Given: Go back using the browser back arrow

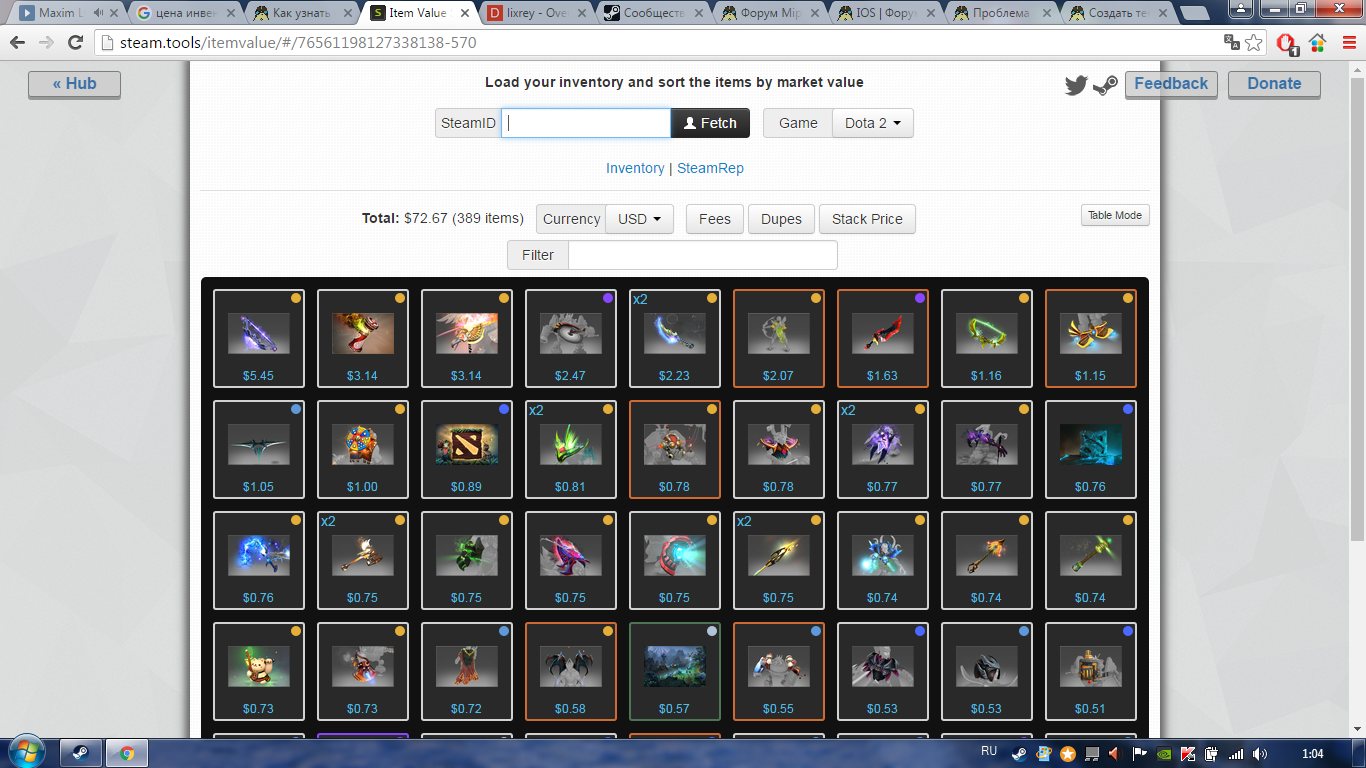Looking at the screenshot, I should pos(17,43).
